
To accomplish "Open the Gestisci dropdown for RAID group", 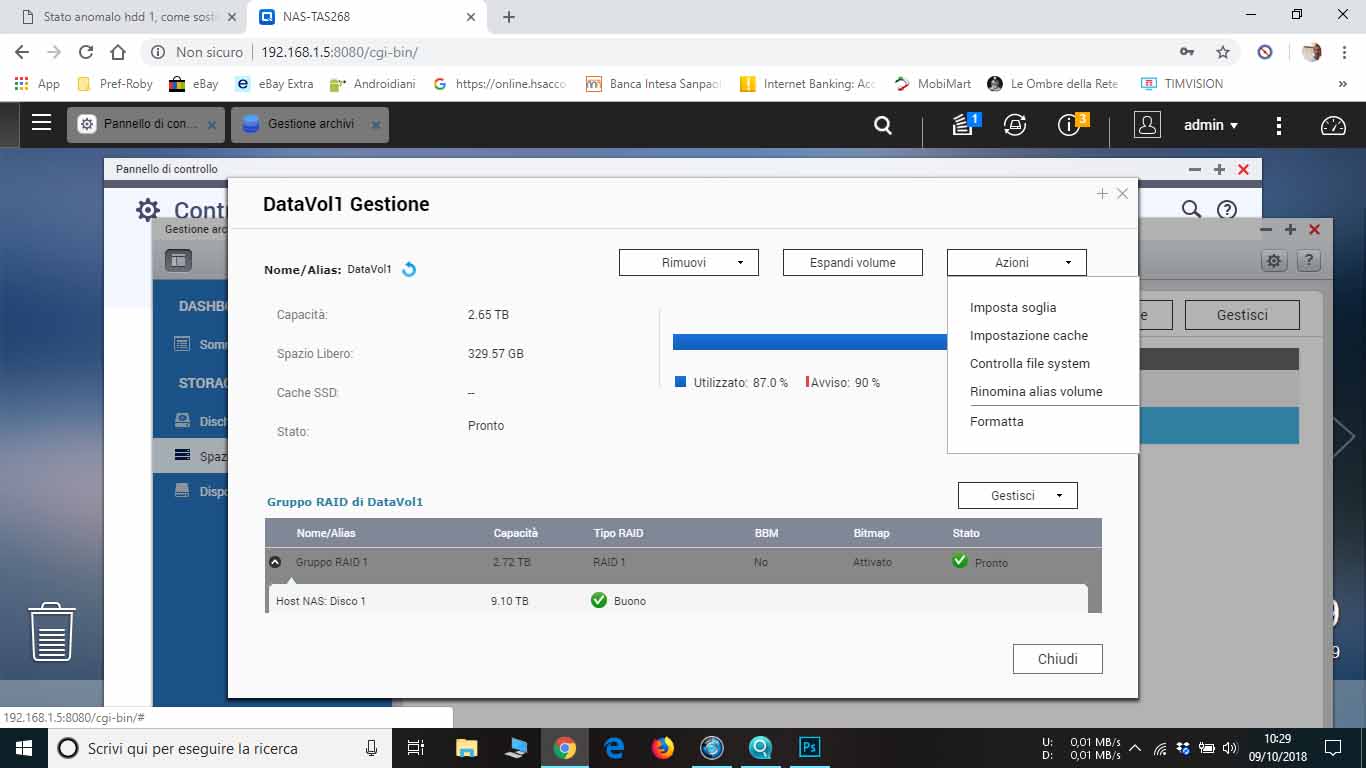I will (1017, 495).
